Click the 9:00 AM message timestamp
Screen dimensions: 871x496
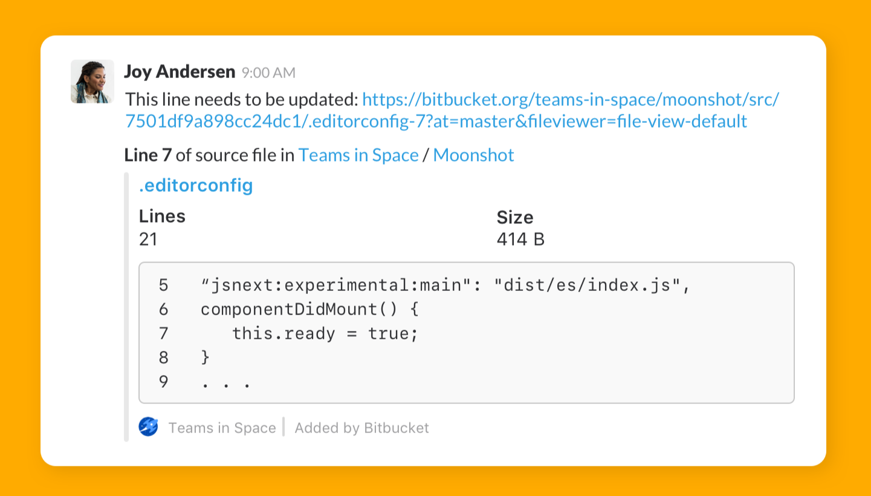point(268,73)
